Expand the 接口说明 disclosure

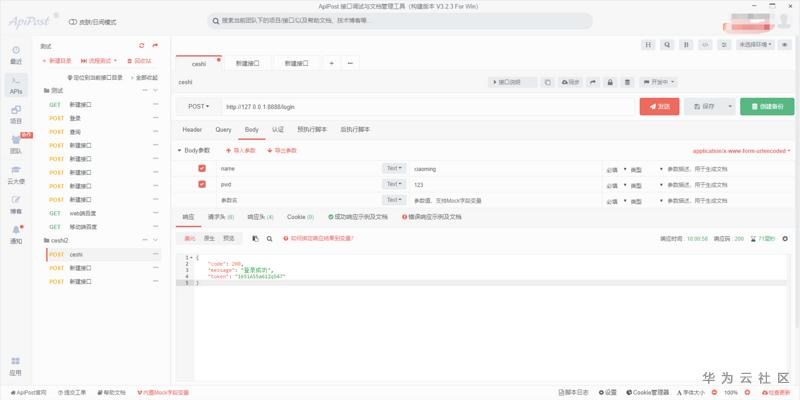pyautogui.click(x=512, y=82)
